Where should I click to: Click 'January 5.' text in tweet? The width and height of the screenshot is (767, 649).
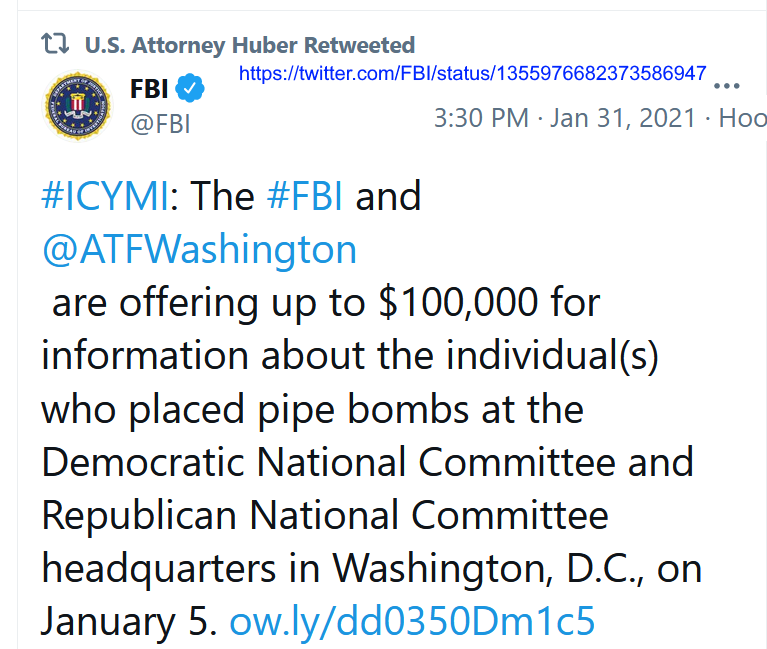[x=129, y=621]
